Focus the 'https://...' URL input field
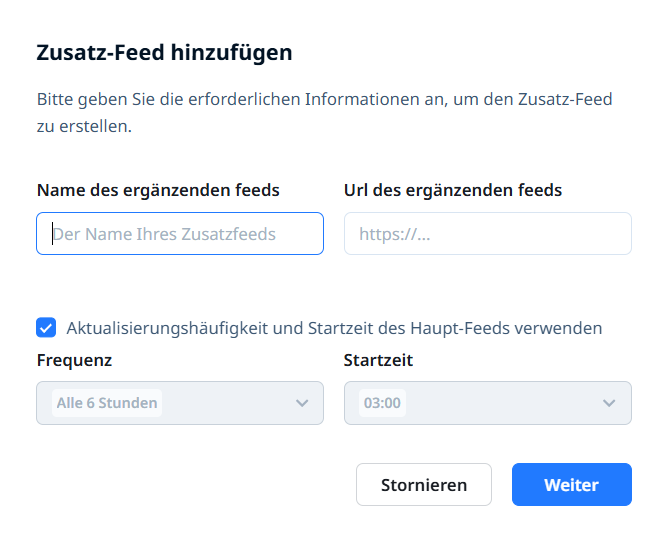 [x=488, y=234]
